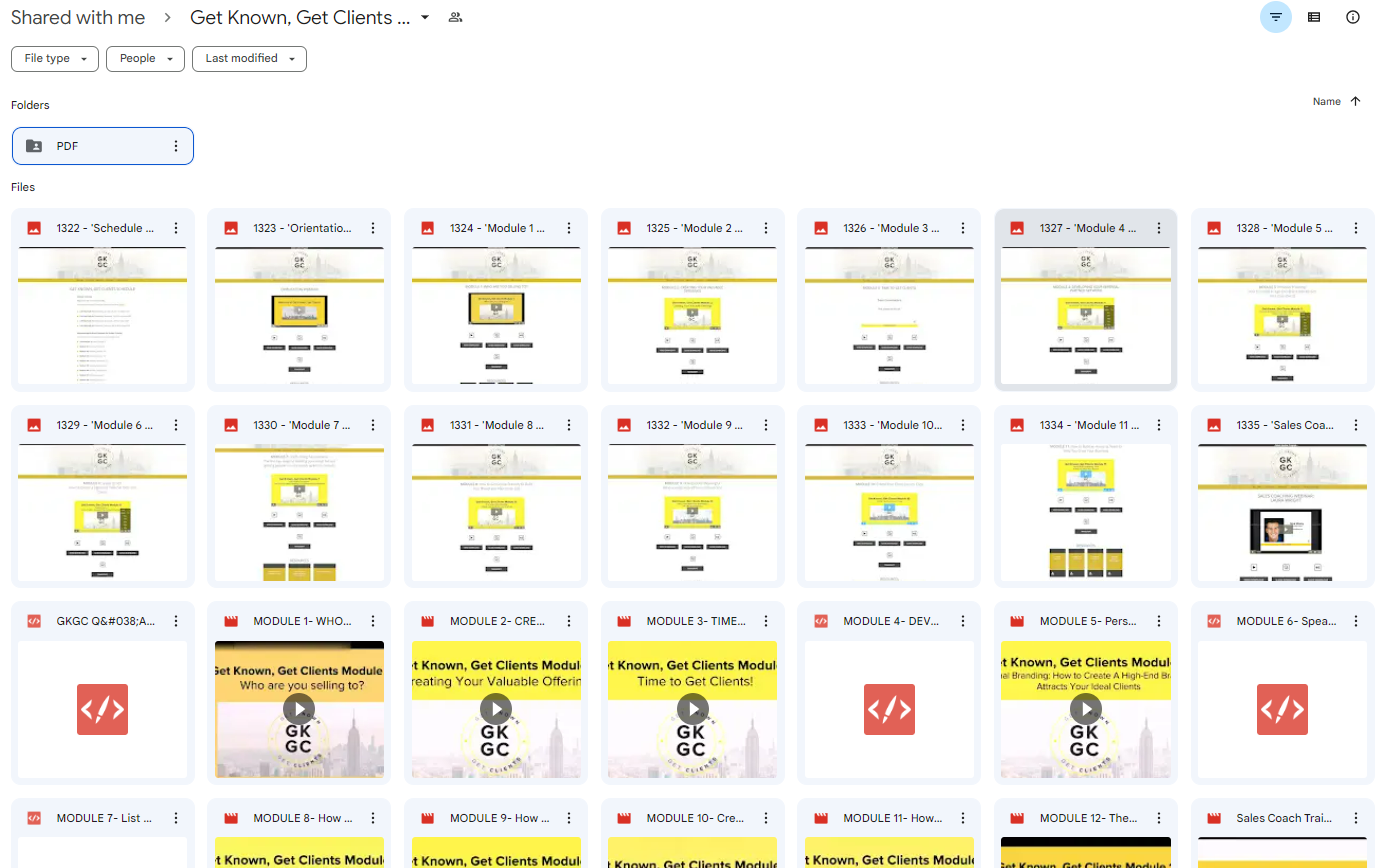
Task: Open the File type filter dropdown
Action: click(55, 59)
